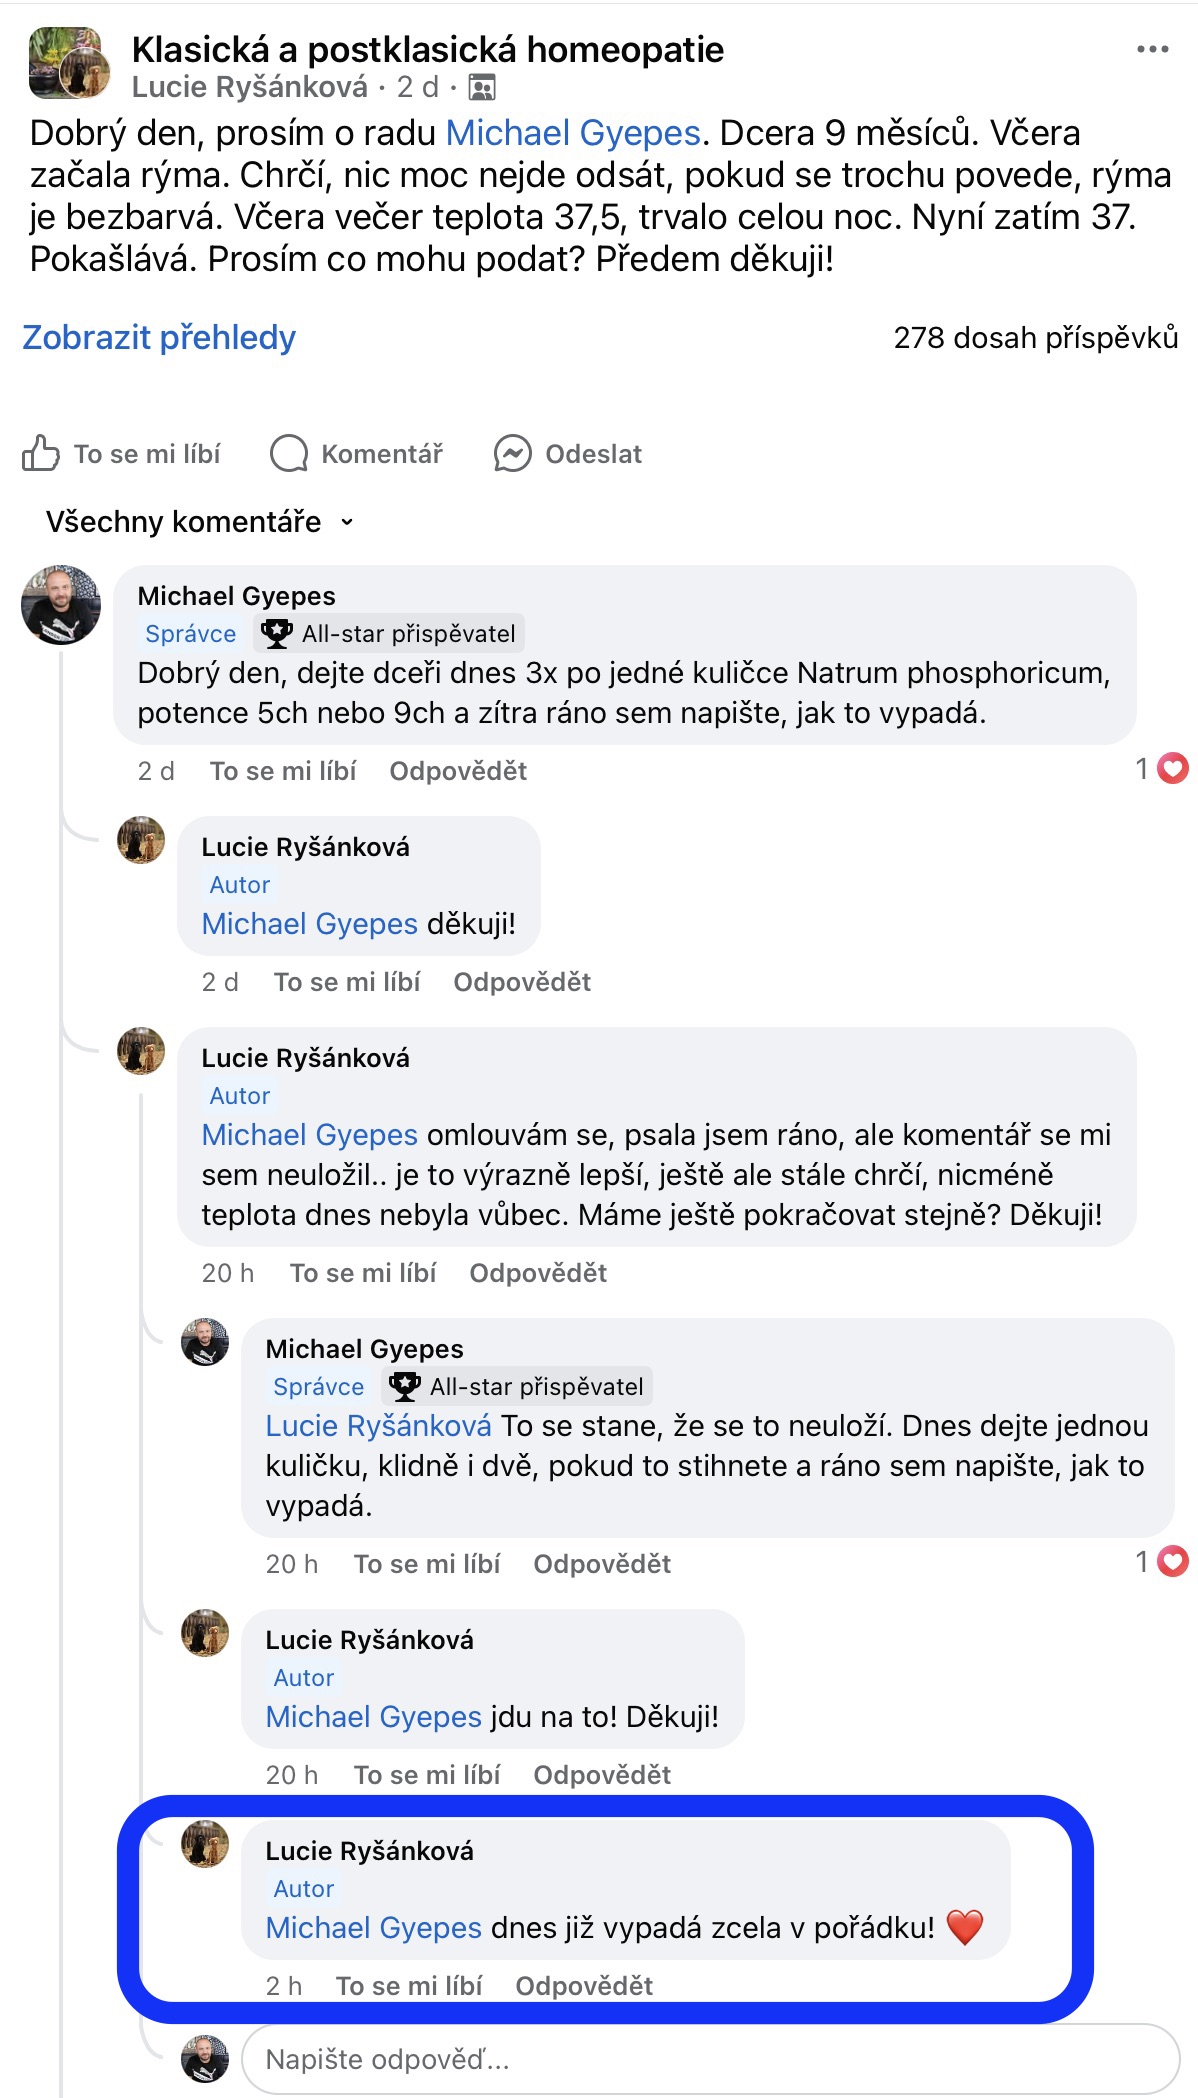This screenshot has width=1198, height=2098.
Task: Tap the Komentář speech bubble icon
Action: click(x=289, y=454)
